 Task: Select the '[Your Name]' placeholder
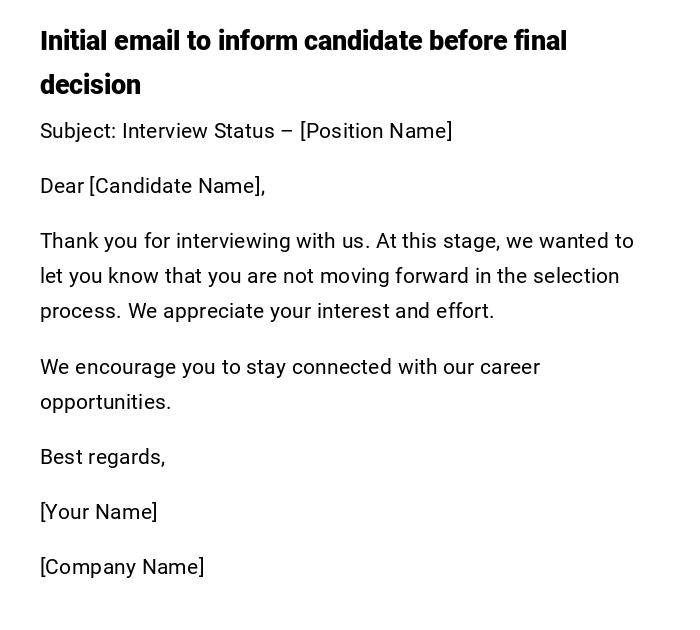pyautogui.click(x=98, y=512)
